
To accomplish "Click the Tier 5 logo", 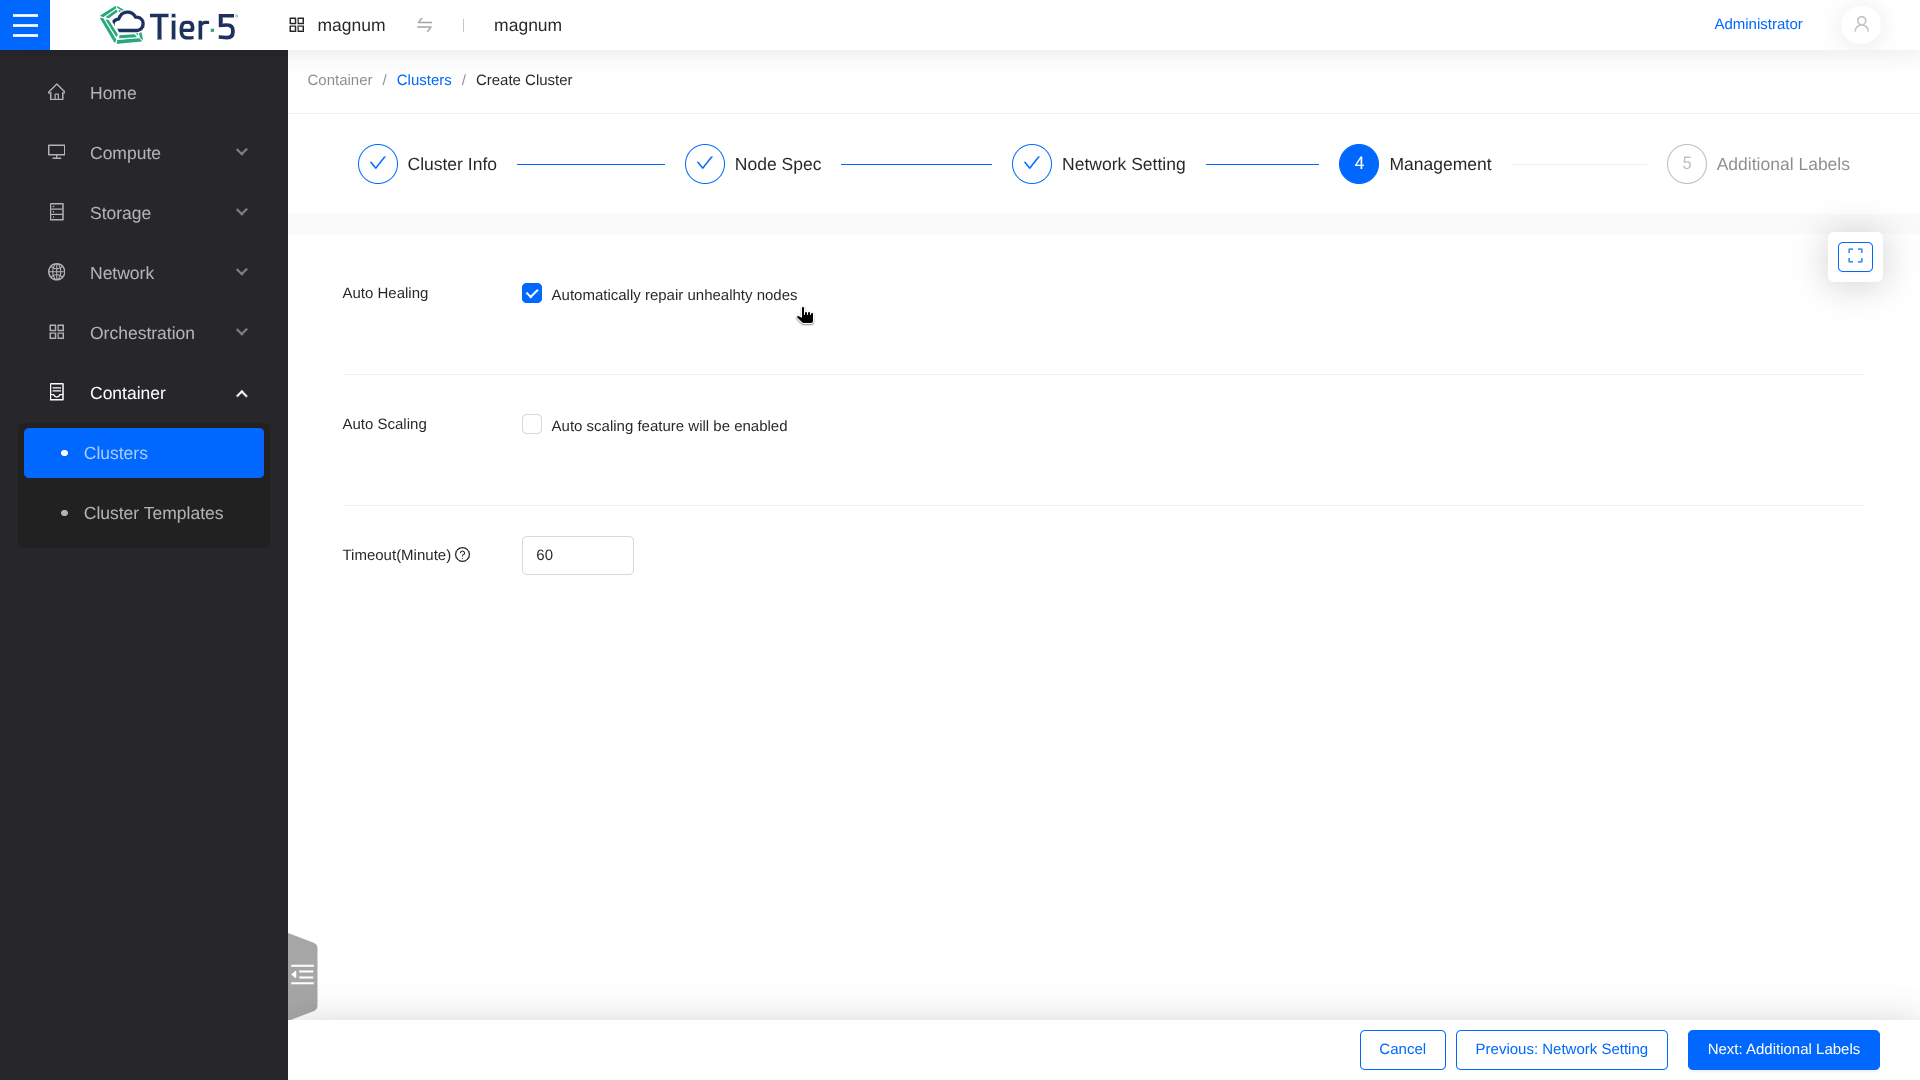I will coord(168,25).
